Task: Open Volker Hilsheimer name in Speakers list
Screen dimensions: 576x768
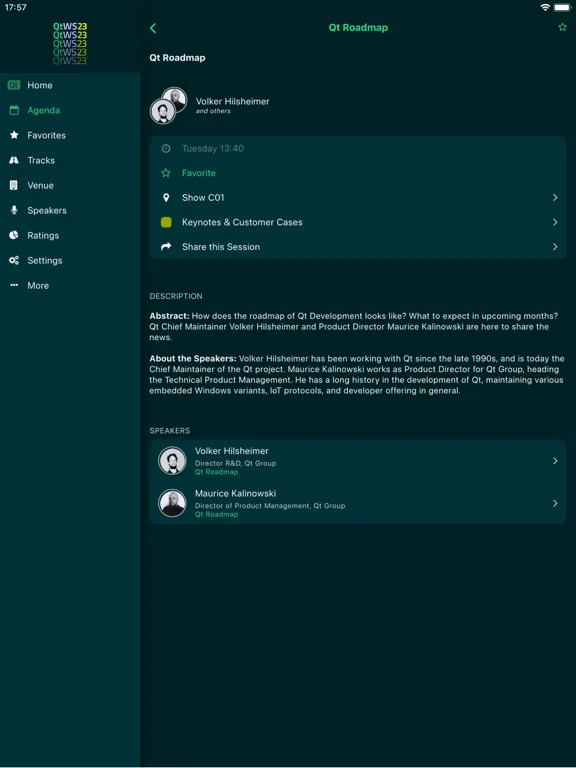Action: (232, 451)
